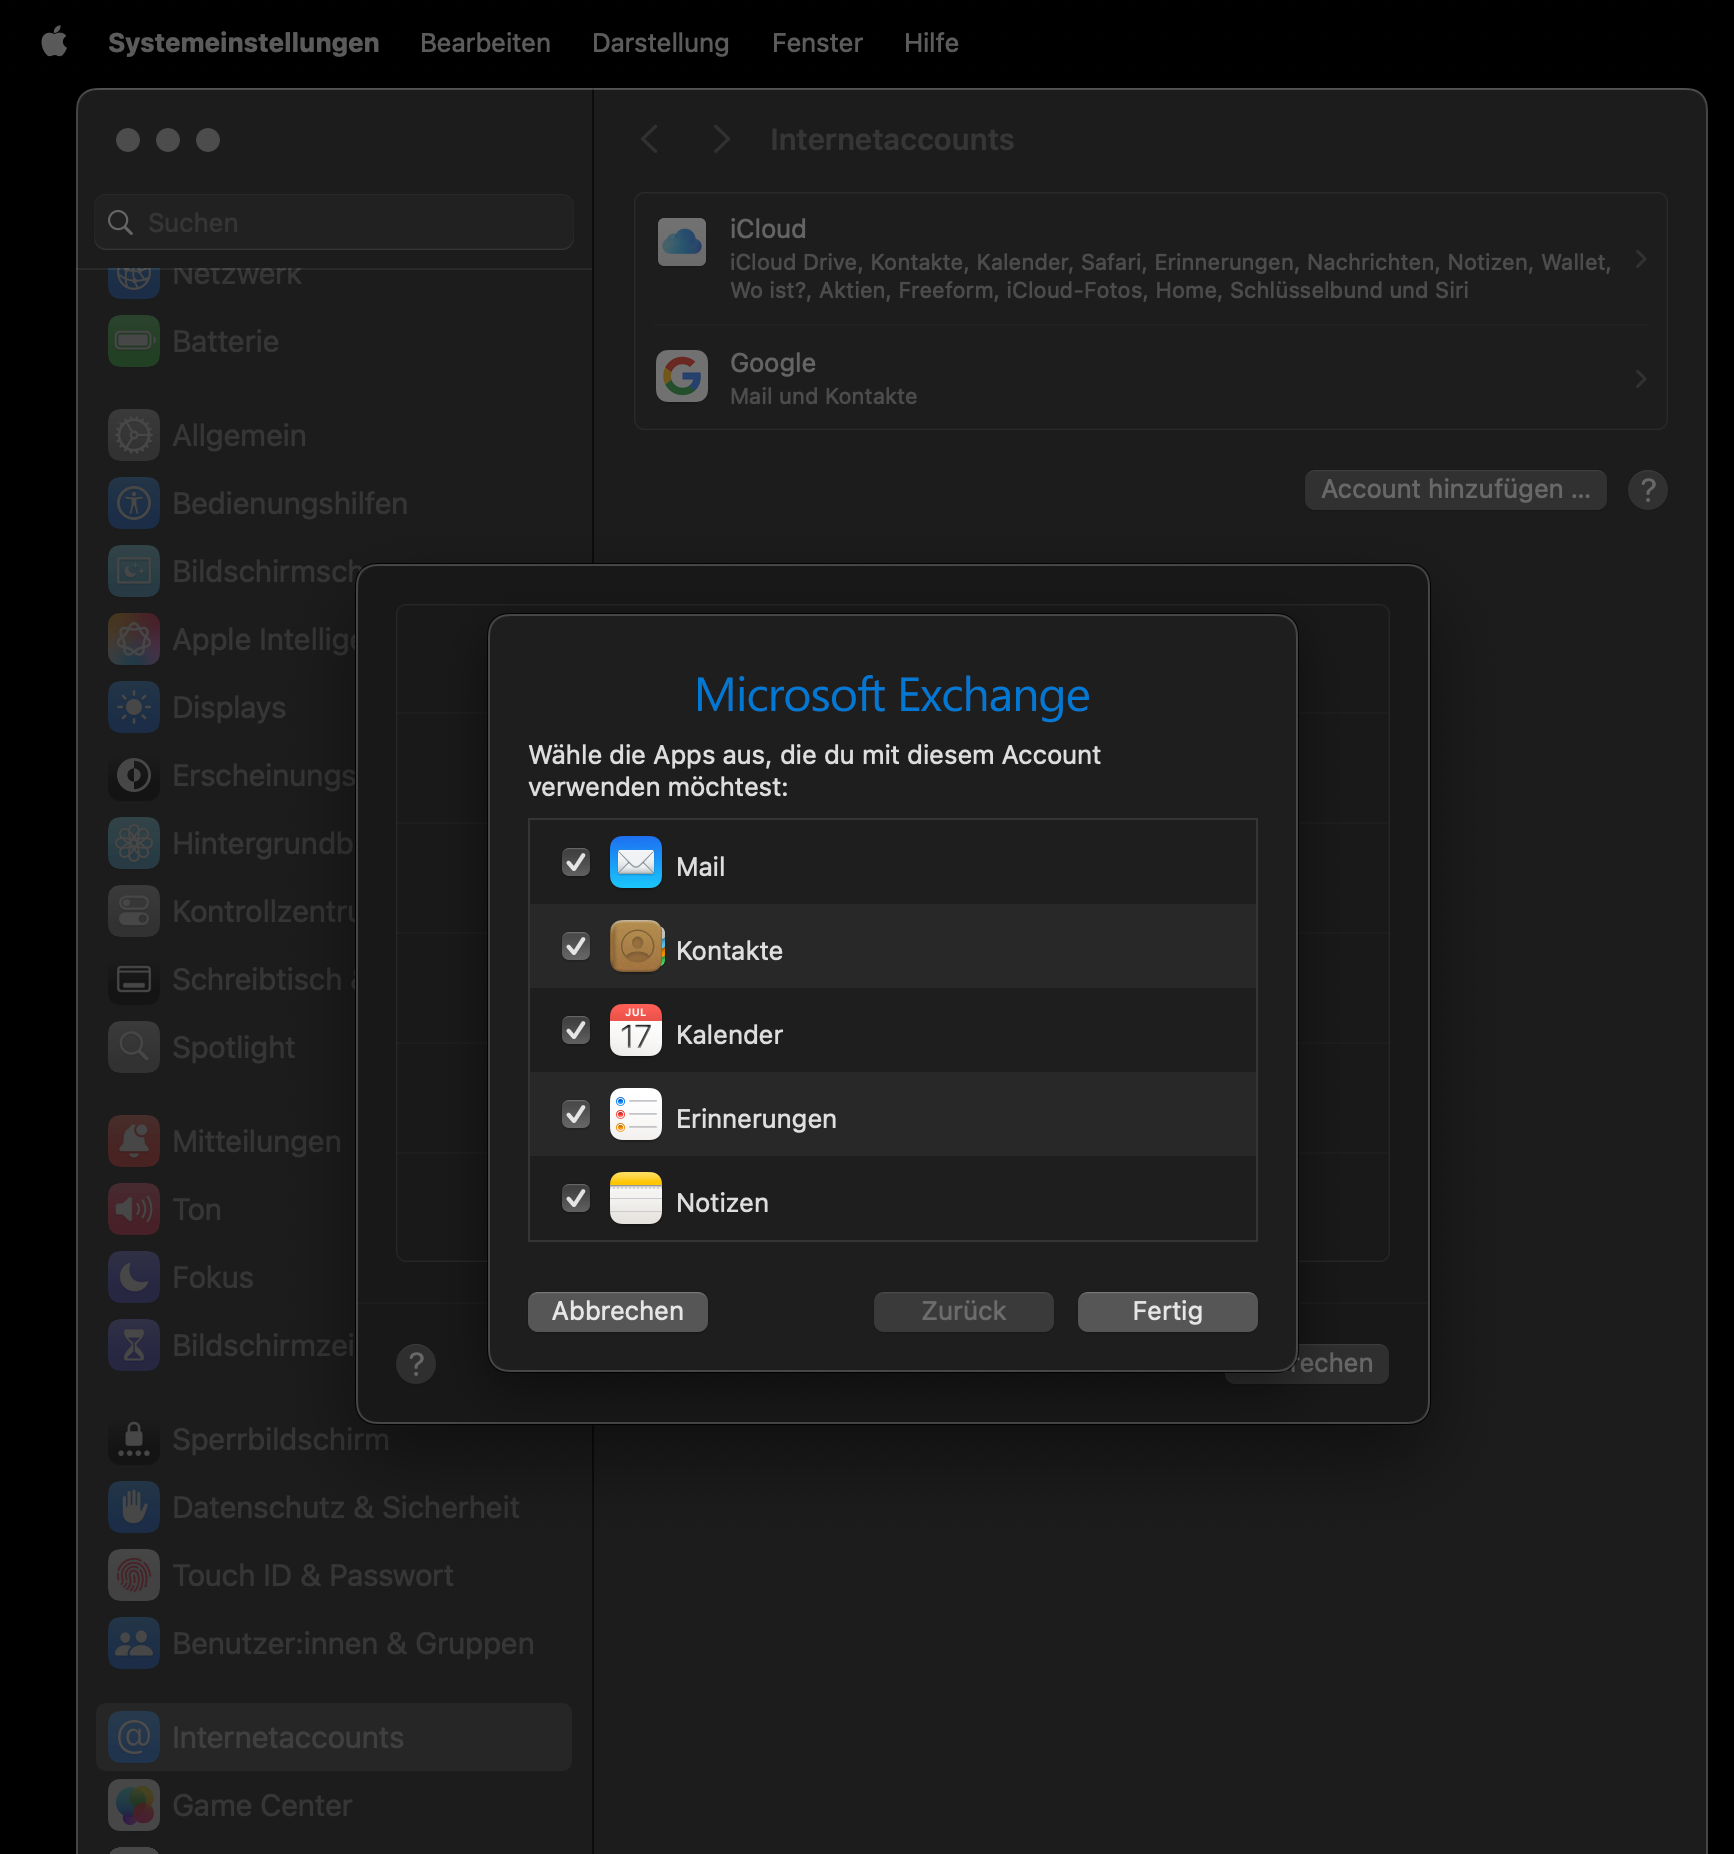Toggle the Erinnerungen checkbox
The height and width of the screenshot is (1854, 1734).
576,1114
